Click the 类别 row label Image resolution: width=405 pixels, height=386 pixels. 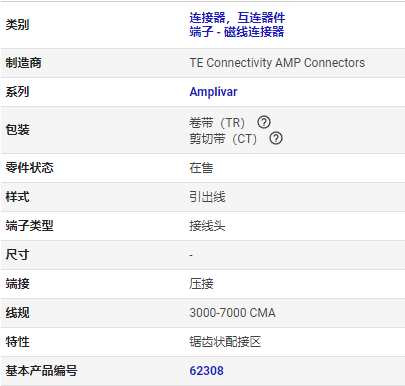(17, 25)
